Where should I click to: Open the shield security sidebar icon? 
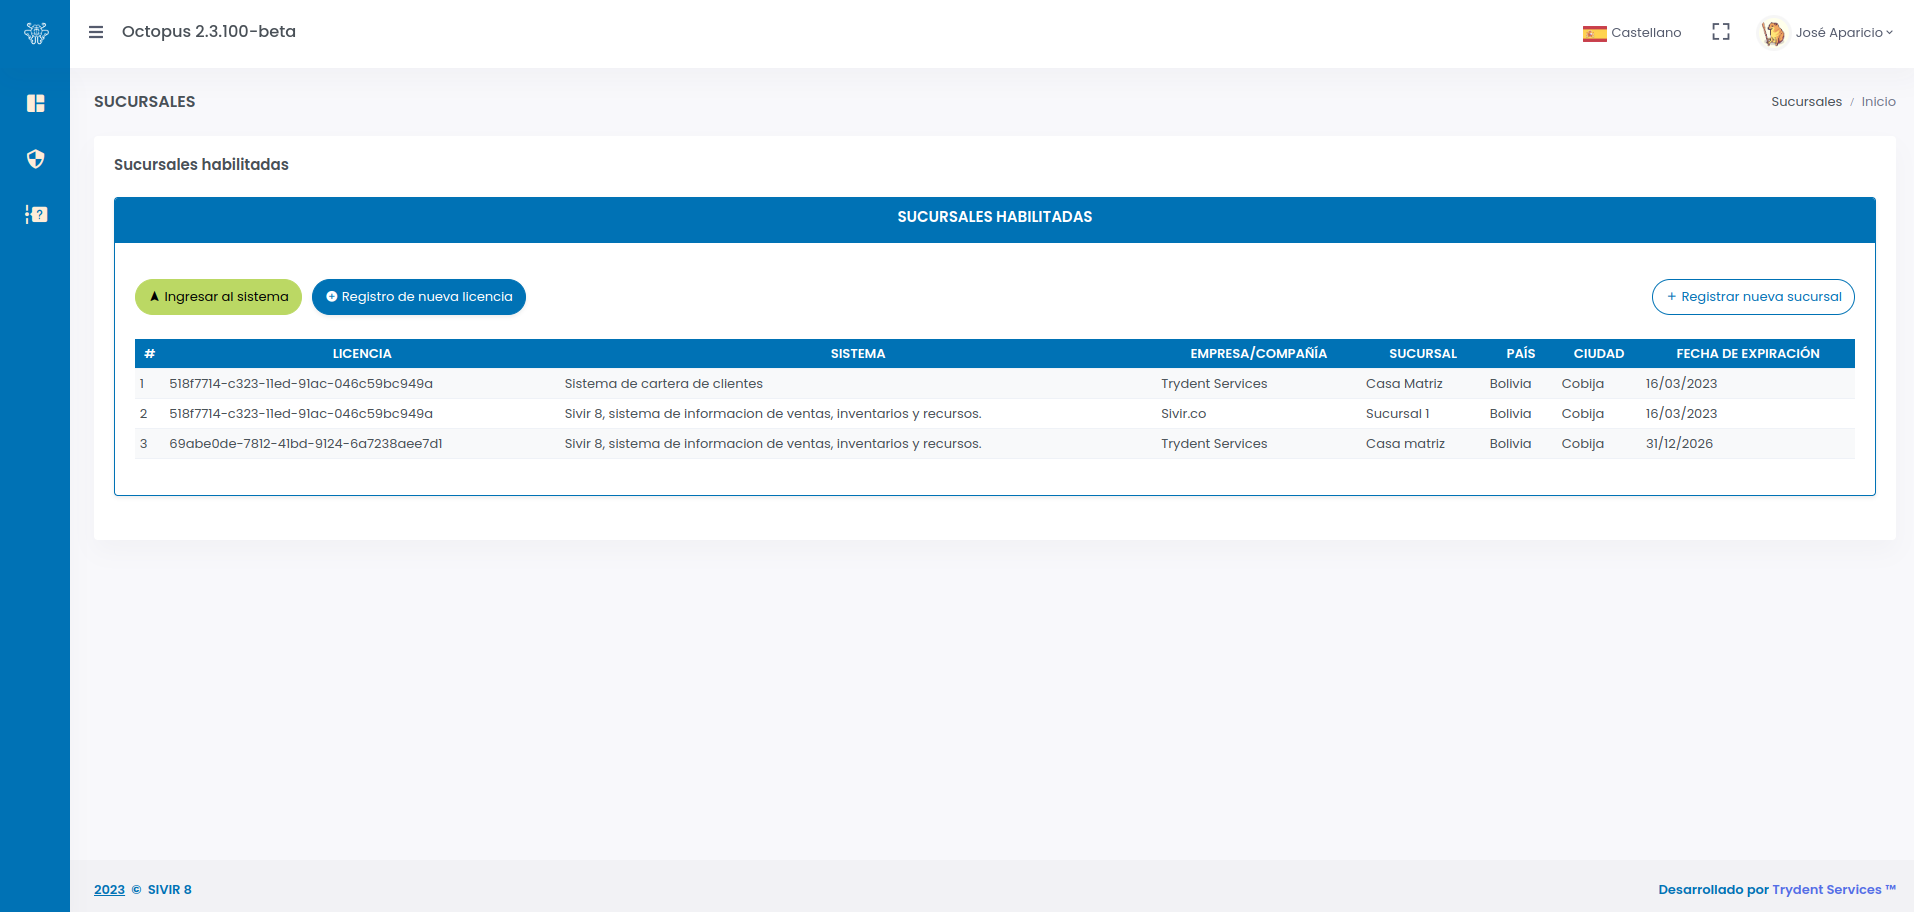36,159
